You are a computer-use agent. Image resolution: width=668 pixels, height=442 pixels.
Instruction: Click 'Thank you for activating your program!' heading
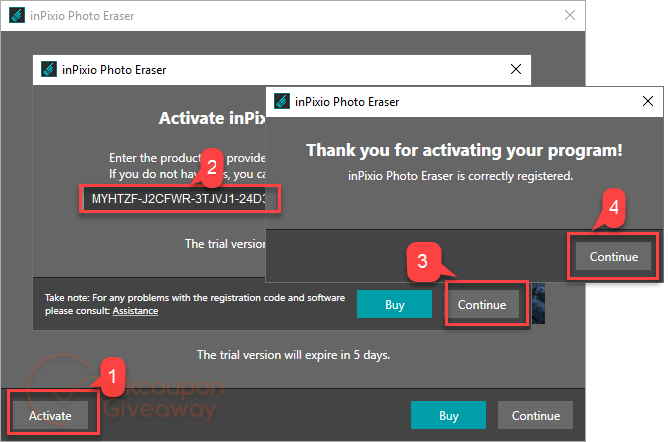pos(464,150)
